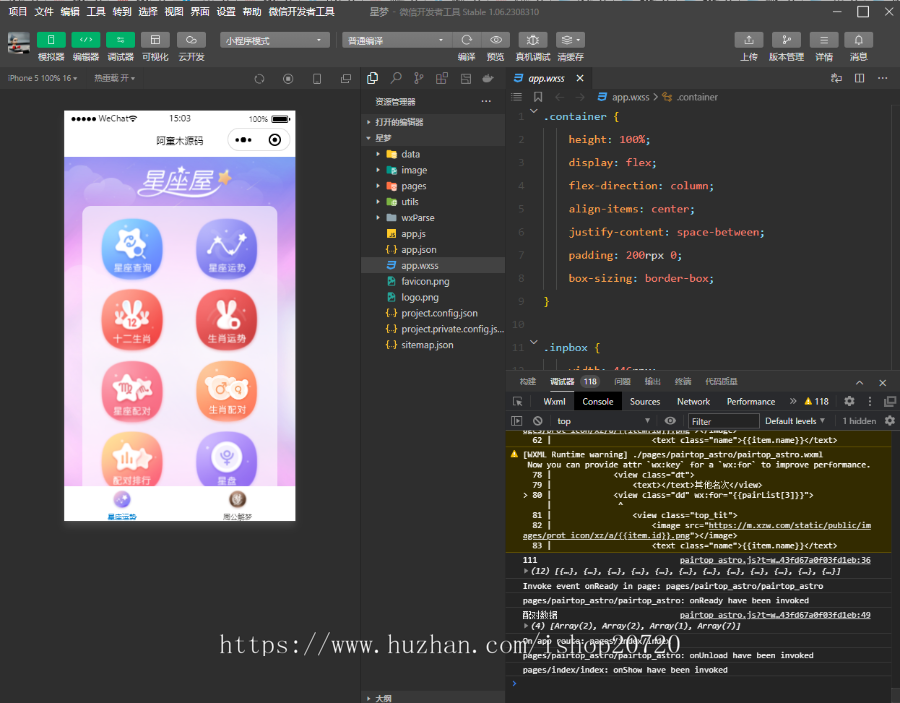Open the 项目 menu
This screenshot has width=900, height=703.
pyautogui.click(x=18, y=11)
